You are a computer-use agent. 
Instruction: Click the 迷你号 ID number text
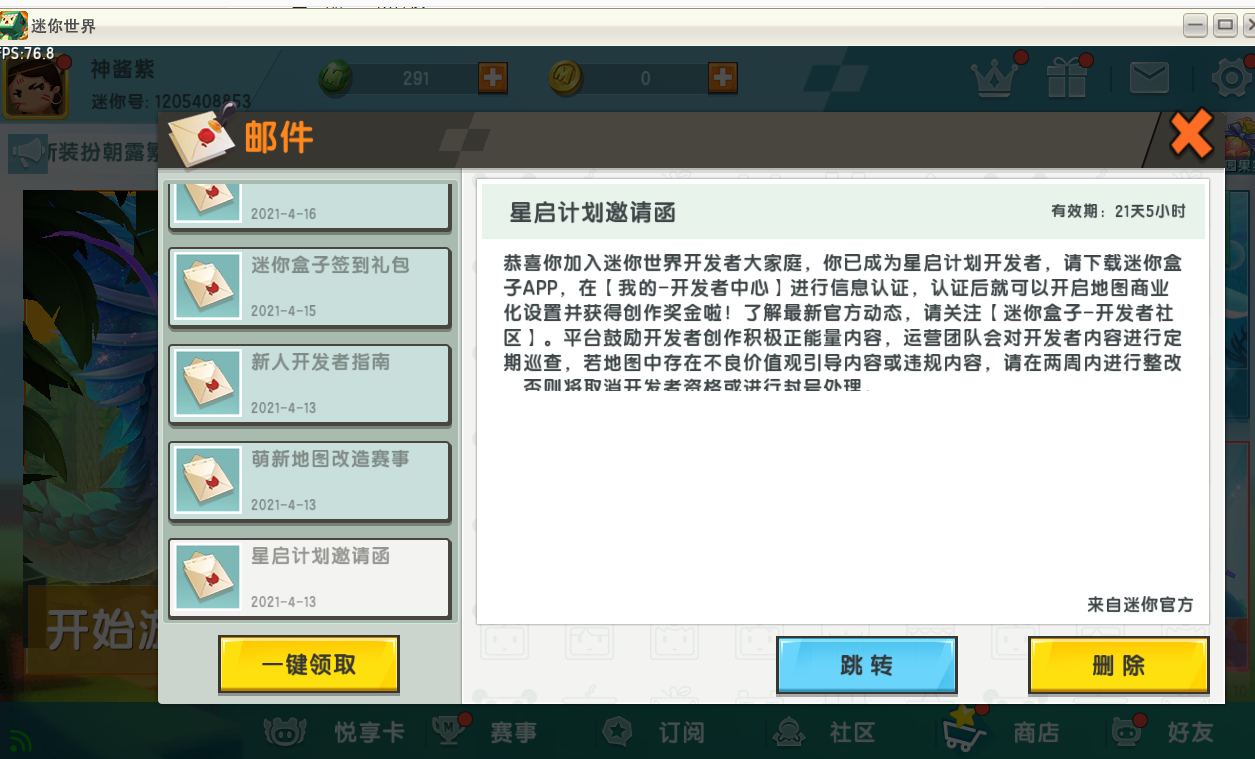click(x=171, y=101)
